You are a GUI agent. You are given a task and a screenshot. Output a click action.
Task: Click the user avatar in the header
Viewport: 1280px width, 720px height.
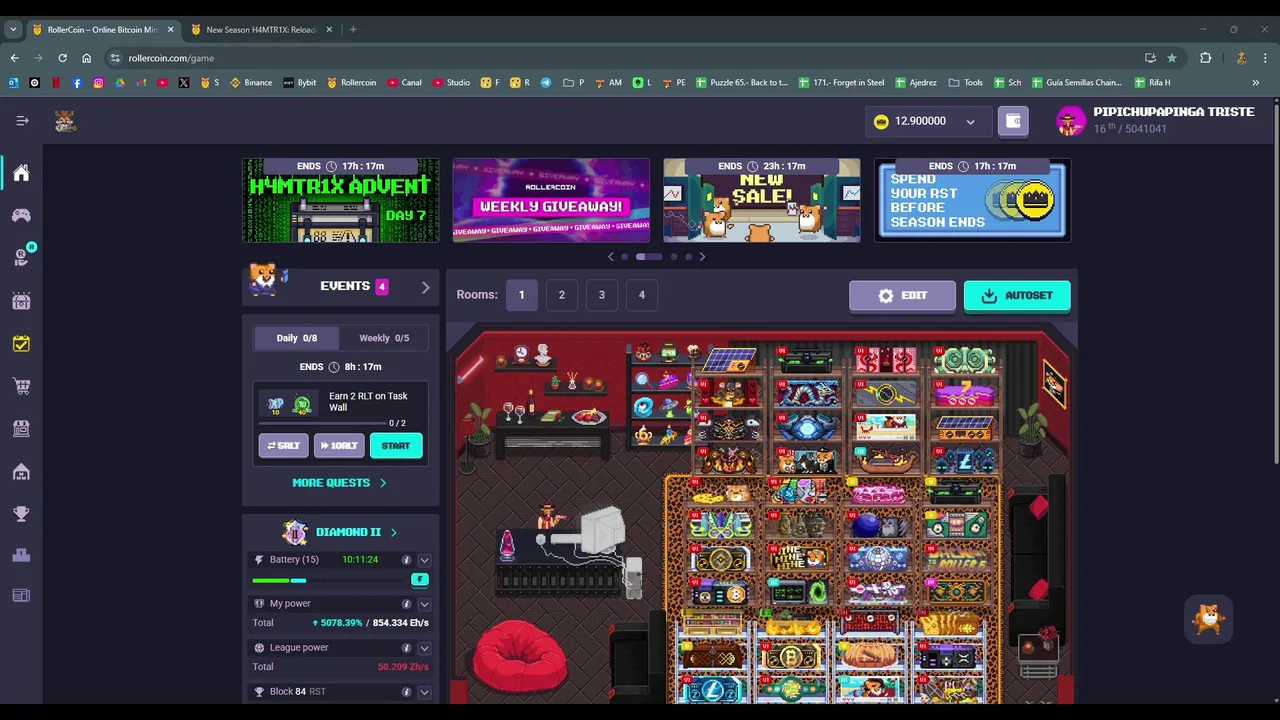click(x=1070, y=121)
